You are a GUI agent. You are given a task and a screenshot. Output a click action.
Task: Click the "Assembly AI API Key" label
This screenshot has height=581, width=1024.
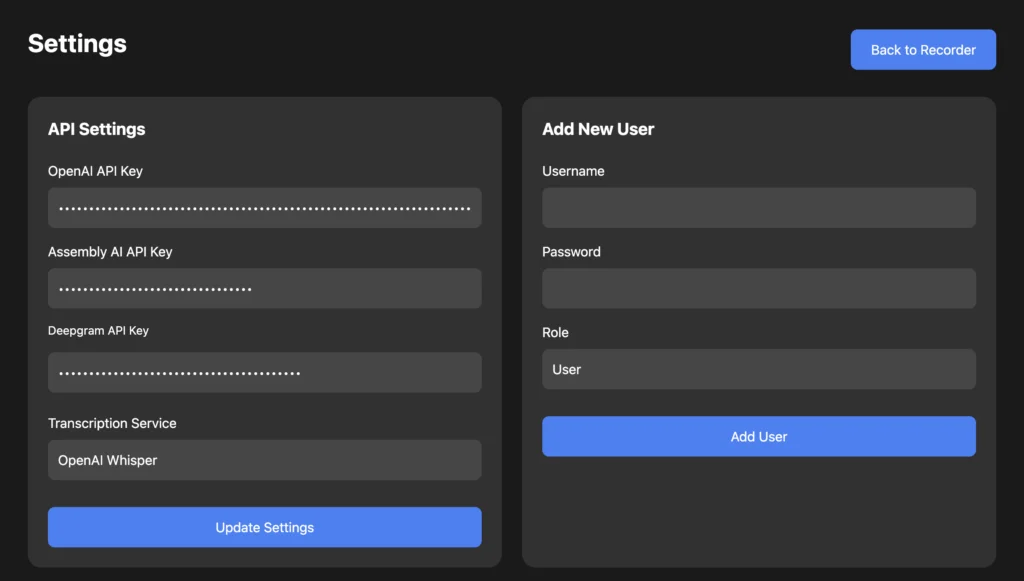(x=110, y=252)
